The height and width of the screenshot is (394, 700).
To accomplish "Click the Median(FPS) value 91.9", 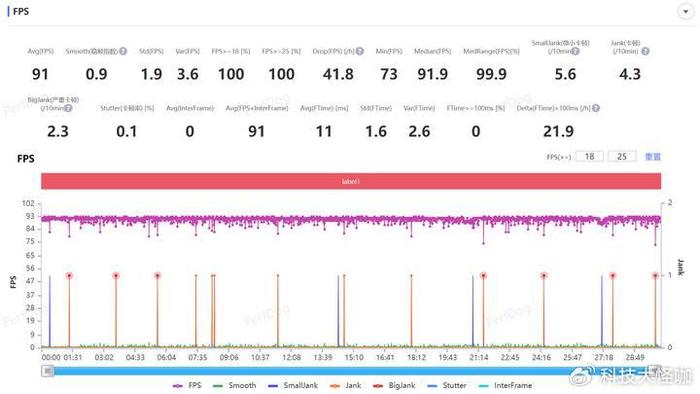I will 433,74.
